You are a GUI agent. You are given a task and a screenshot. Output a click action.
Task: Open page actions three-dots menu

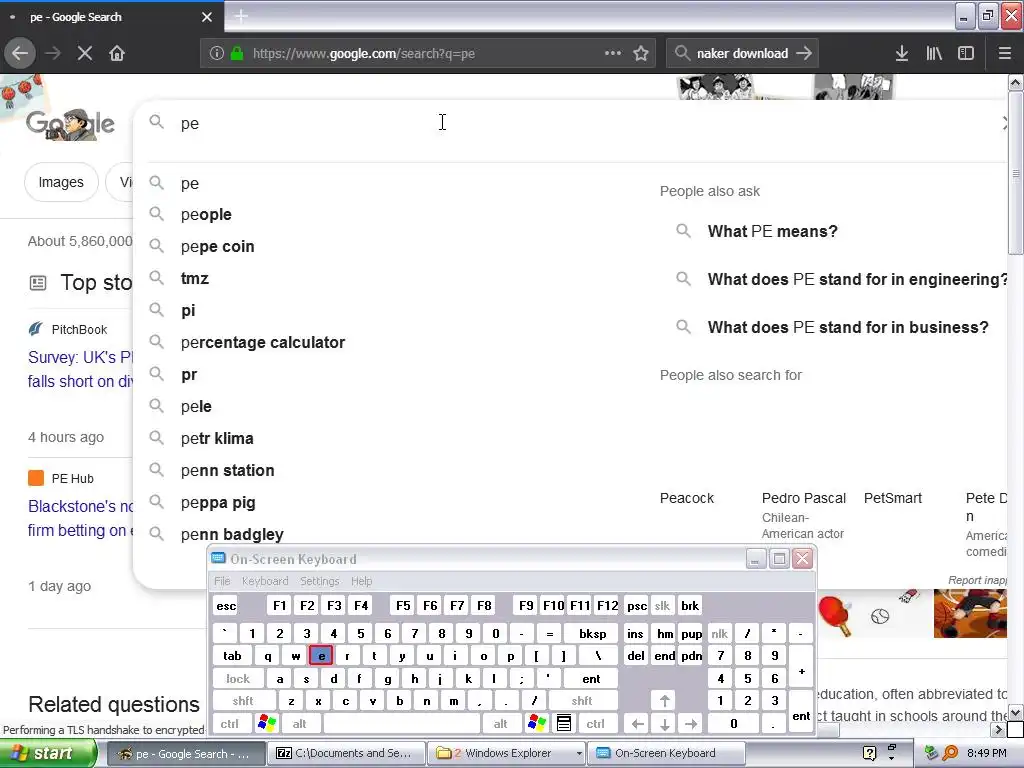tap(613, 53)
